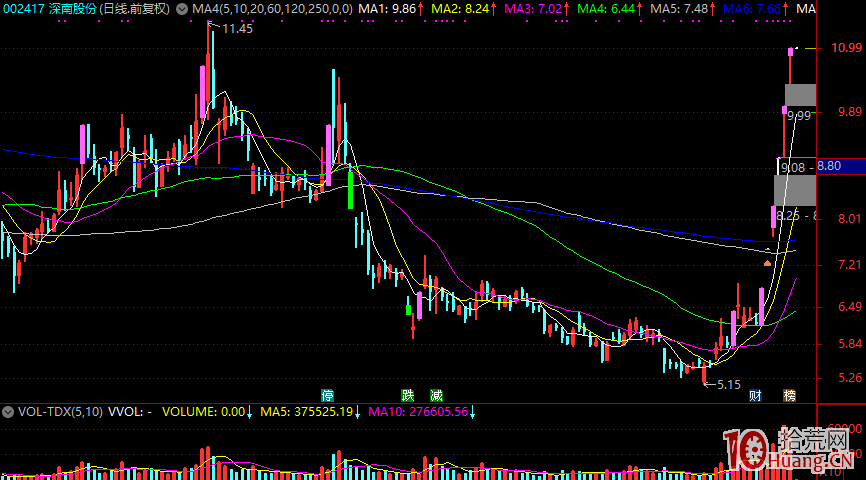Click the 减 holdings reduction marker
The width and height of the screenshot is (866, 480).
click(436, 395)
